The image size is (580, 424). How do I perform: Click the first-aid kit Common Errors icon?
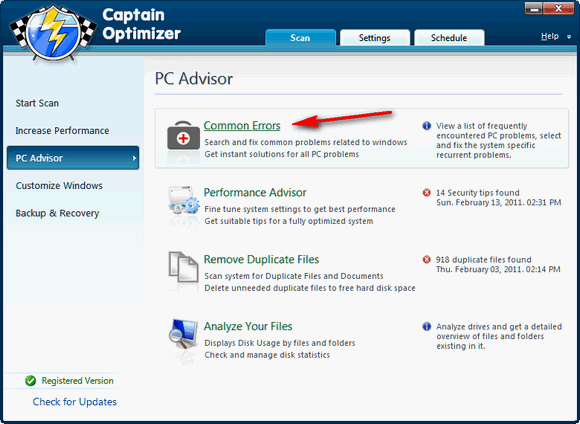click(183, 136)
